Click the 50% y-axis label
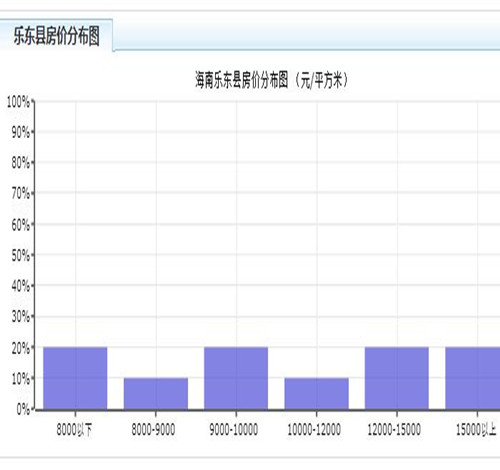 point(21,256)
